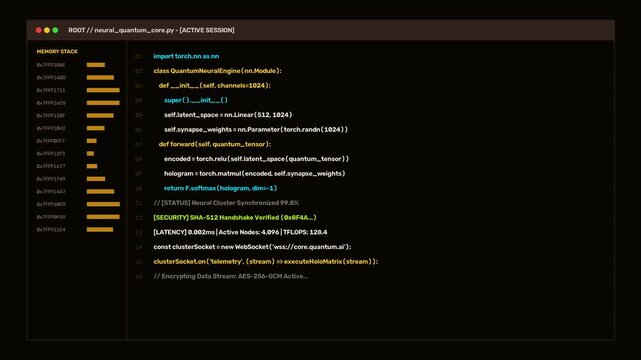Click the '[SECURITY] SHA-512 Handshake Verified' line
Screen dimensions: 641x360
click(235, 218)
